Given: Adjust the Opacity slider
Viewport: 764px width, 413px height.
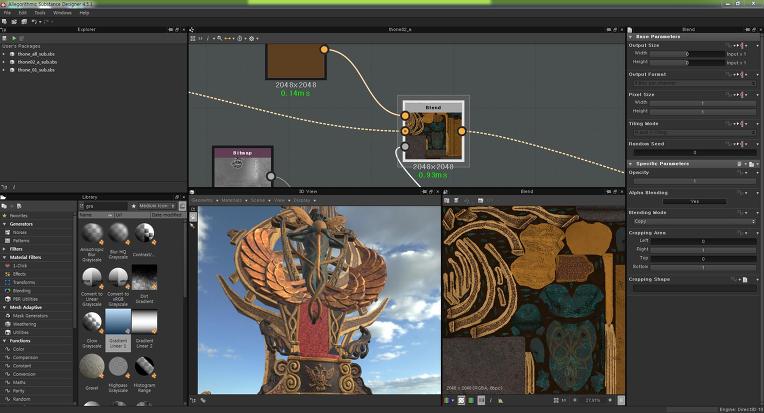Looking at the screenshot, I should coord(695,181).
